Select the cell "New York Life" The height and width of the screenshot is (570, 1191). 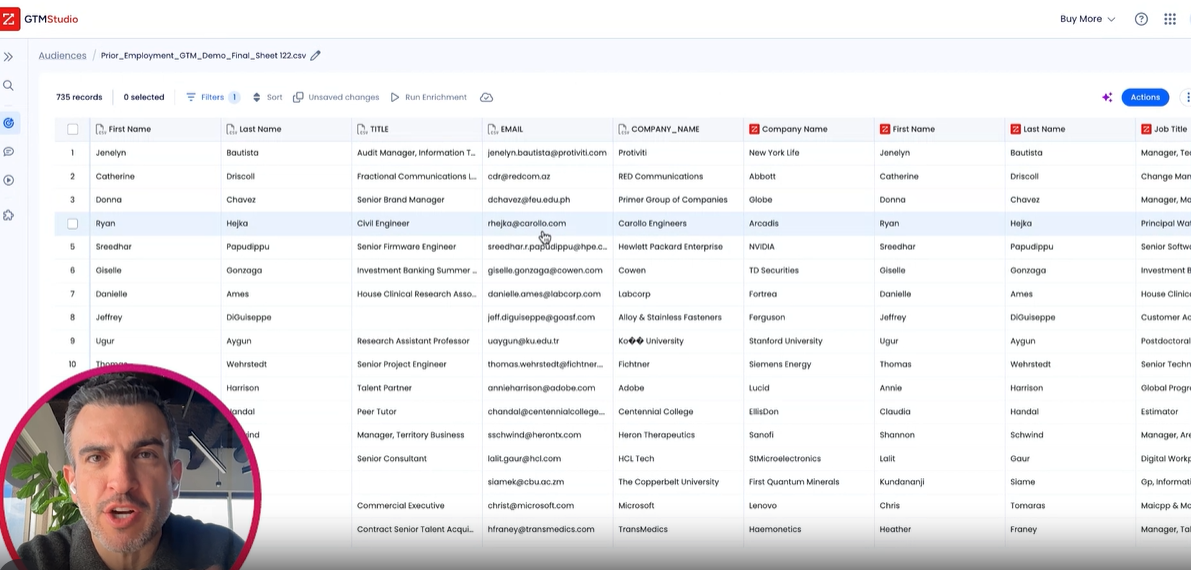click(808, 153)
